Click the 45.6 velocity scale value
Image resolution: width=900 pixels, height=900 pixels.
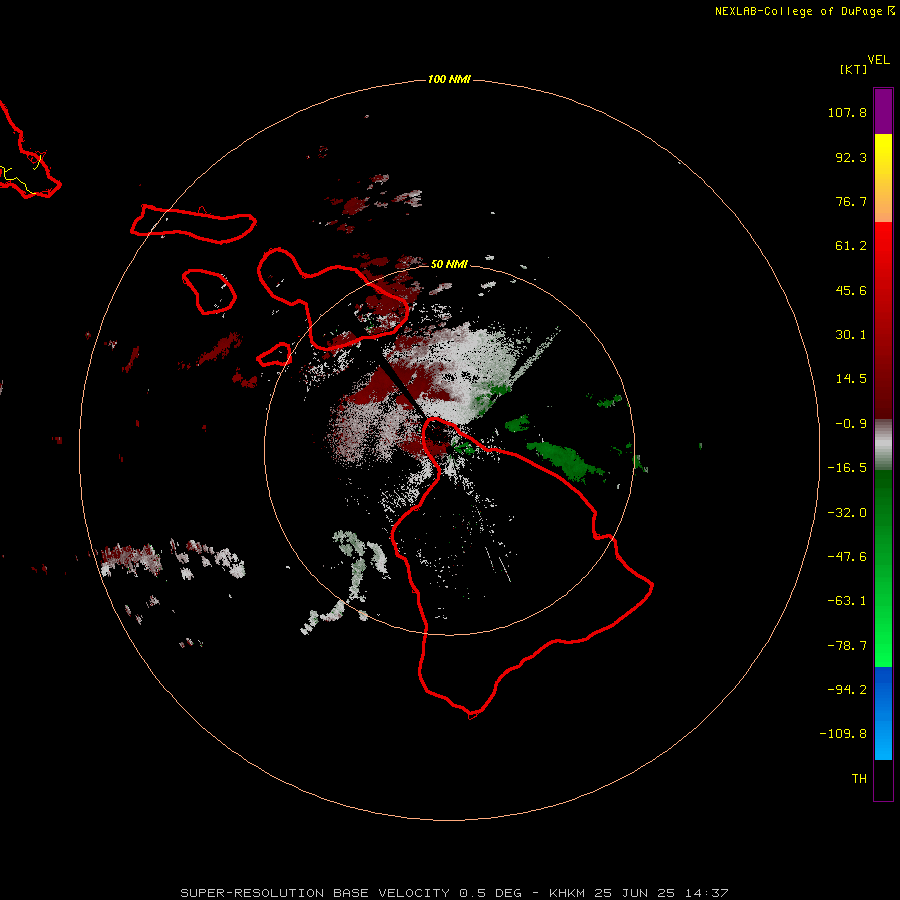click(851, 290)
